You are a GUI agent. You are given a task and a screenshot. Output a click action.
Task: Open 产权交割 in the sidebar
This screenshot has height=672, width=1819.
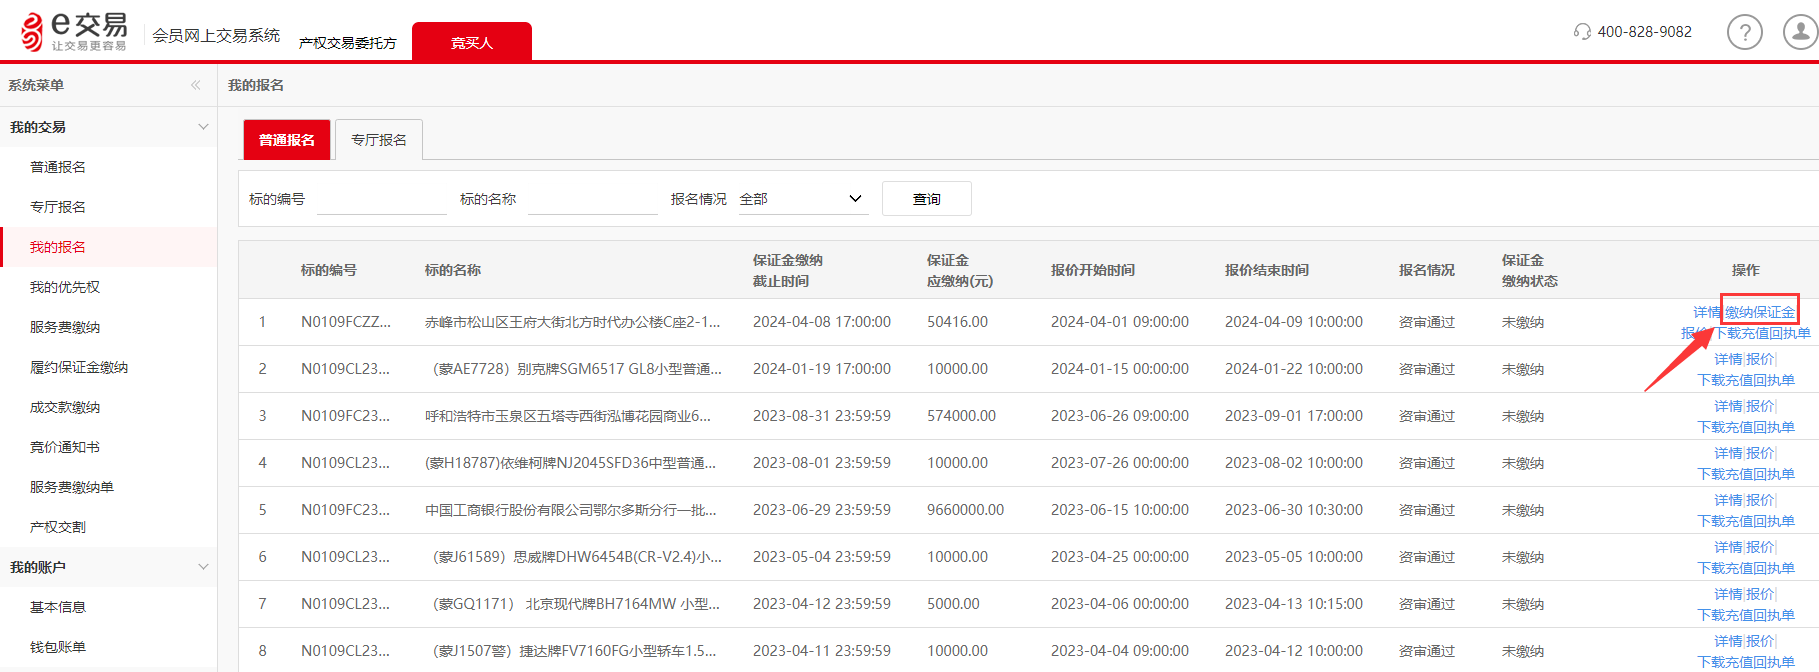(x=58, y=527)
